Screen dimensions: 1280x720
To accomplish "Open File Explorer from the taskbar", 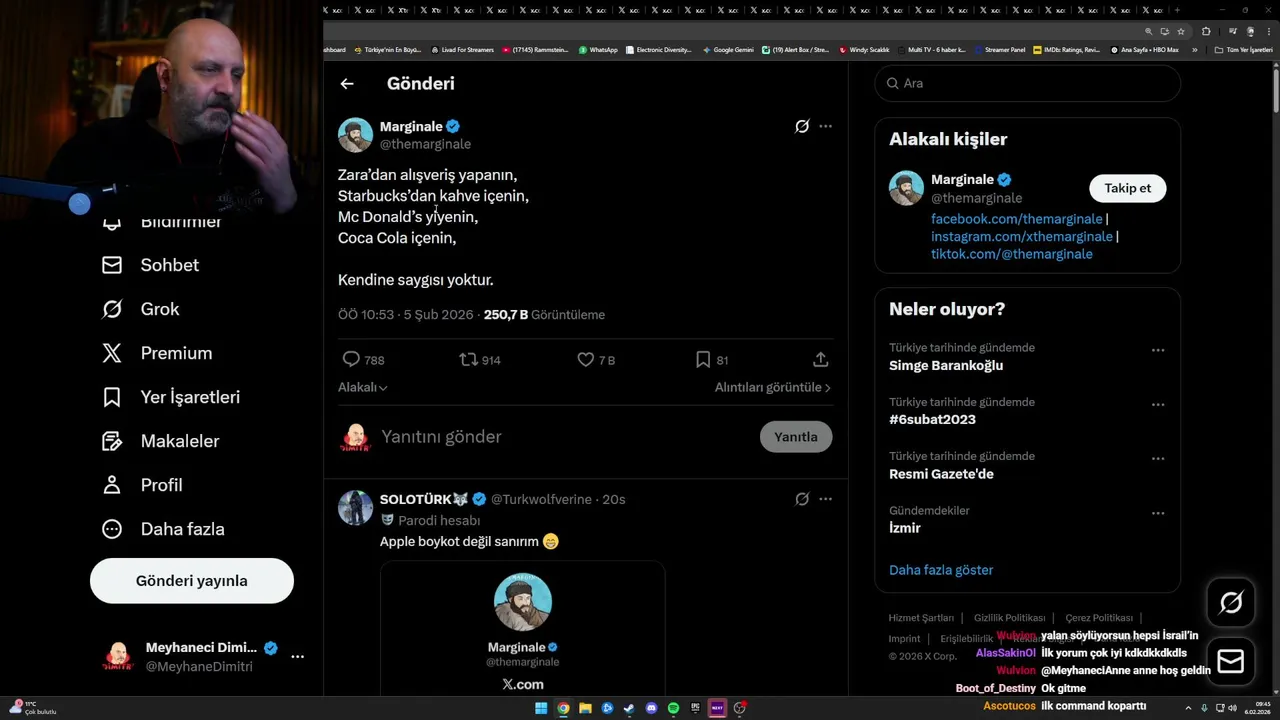I will point(585,708).
